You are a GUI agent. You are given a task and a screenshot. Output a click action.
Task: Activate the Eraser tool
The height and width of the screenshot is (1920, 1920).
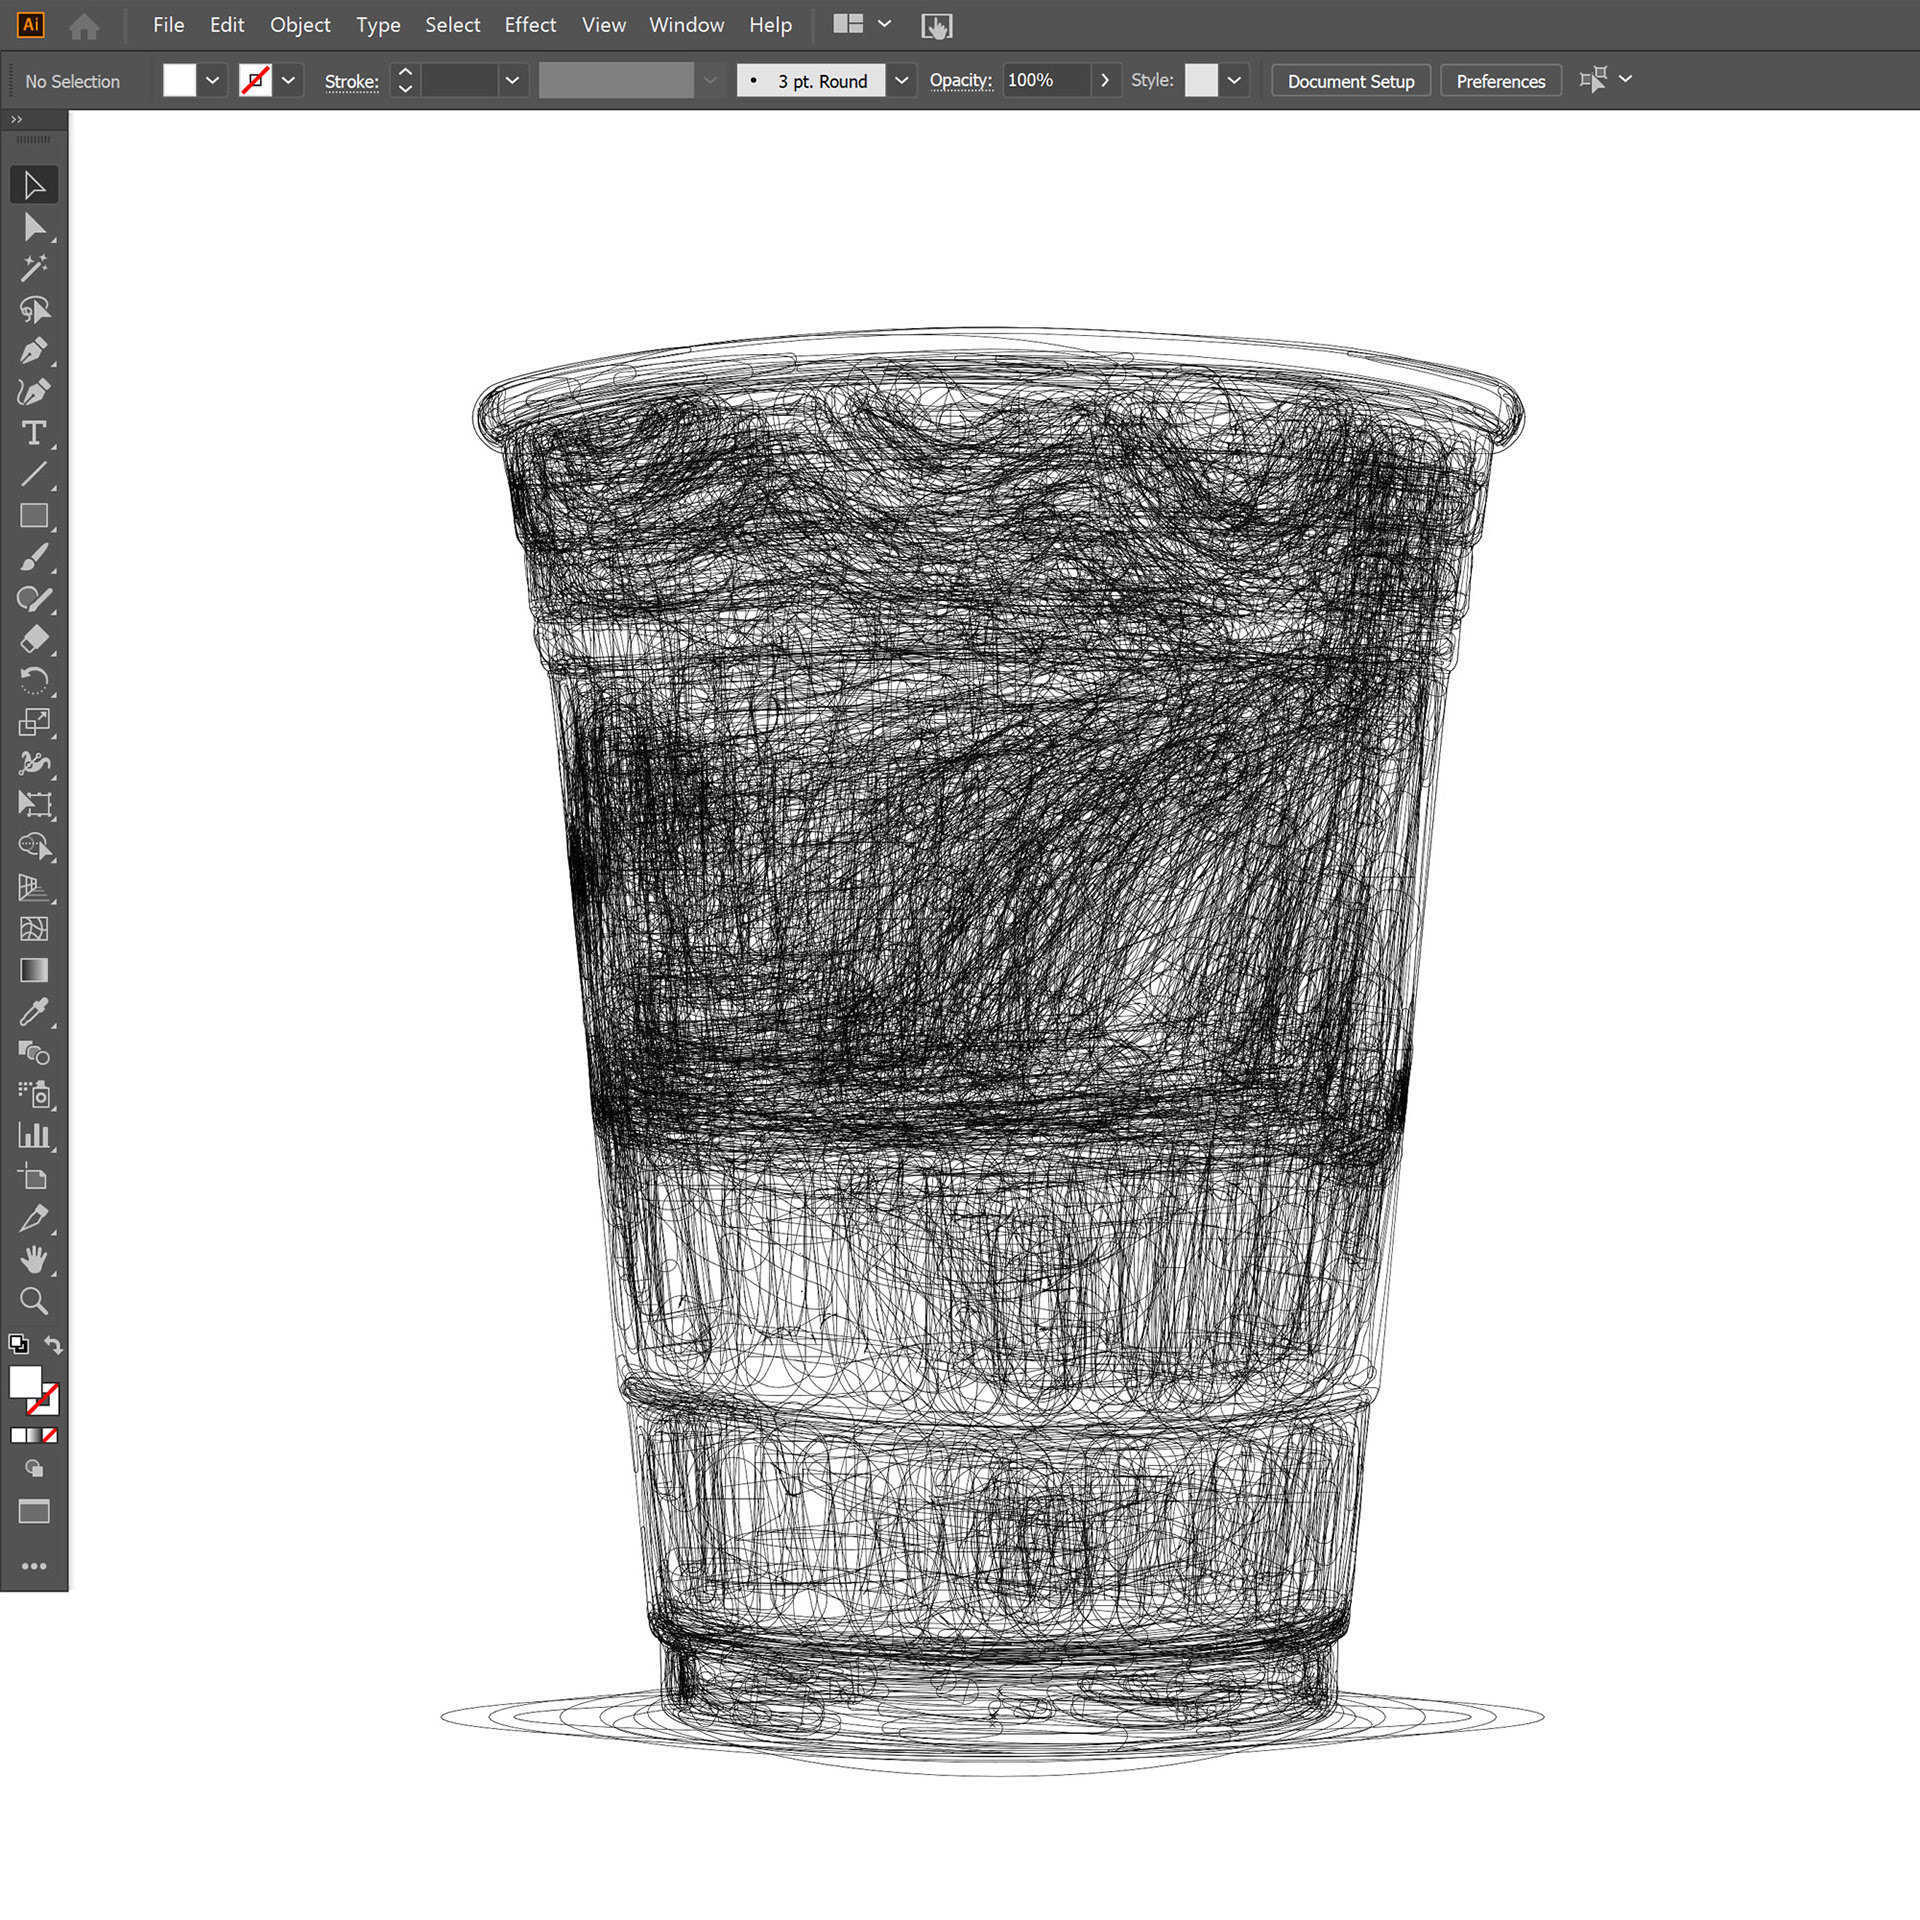[32, 640]
